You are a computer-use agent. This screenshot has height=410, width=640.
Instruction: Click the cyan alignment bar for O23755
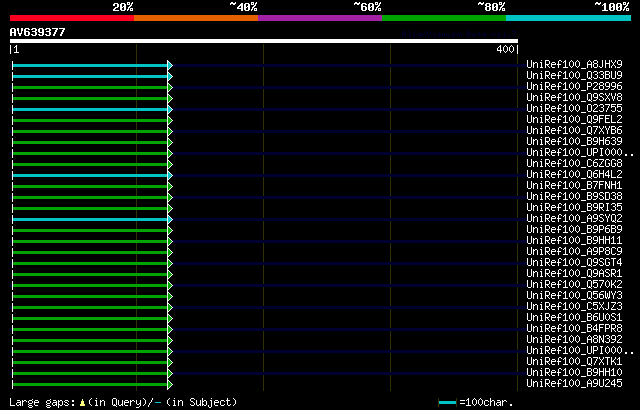tap(90, 109)
